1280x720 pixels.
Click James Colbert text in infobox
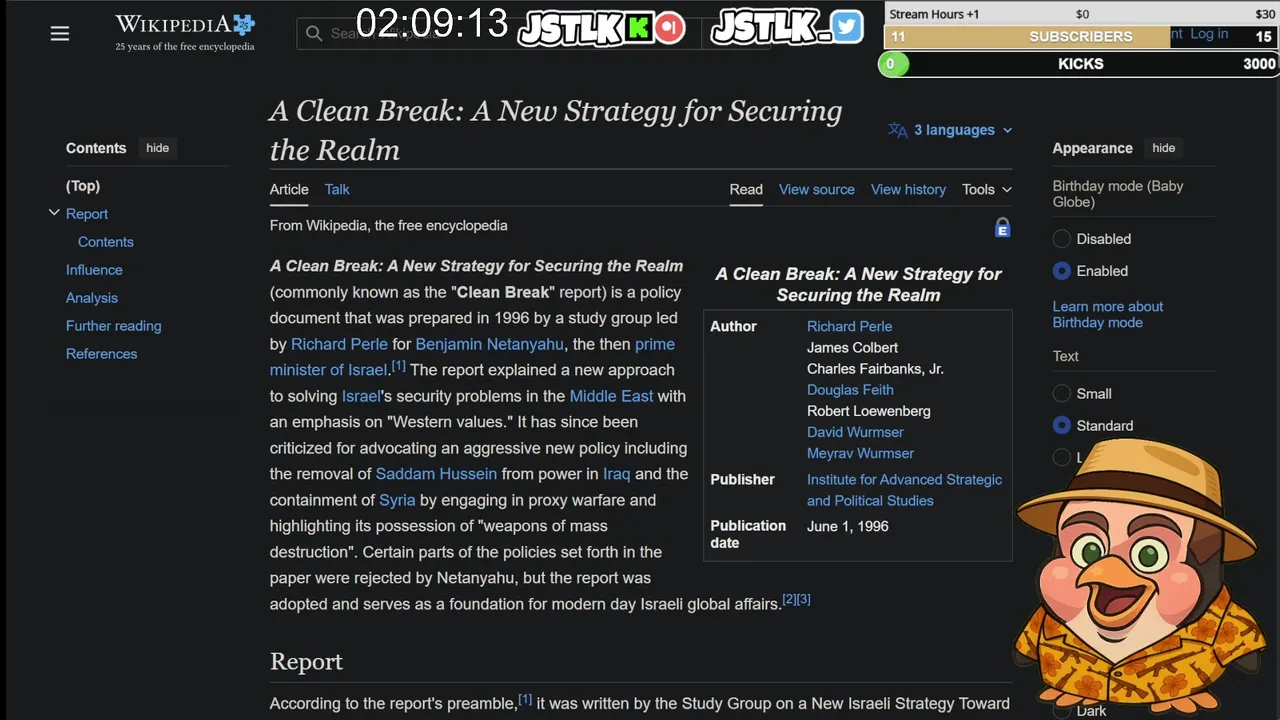pyautogui.click(x=852, y=348)
